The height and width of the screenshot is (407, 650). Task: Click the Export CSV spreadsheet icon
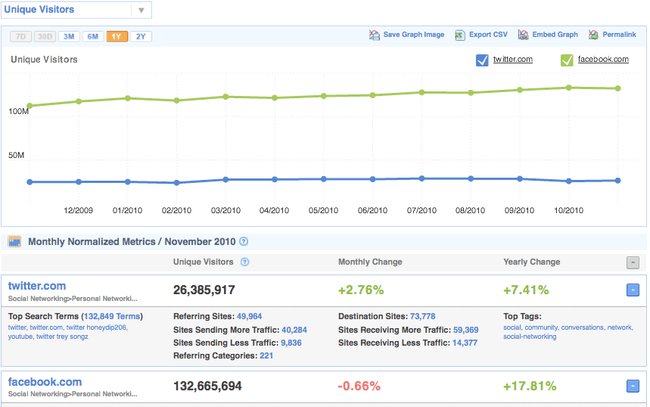[460, 35]
